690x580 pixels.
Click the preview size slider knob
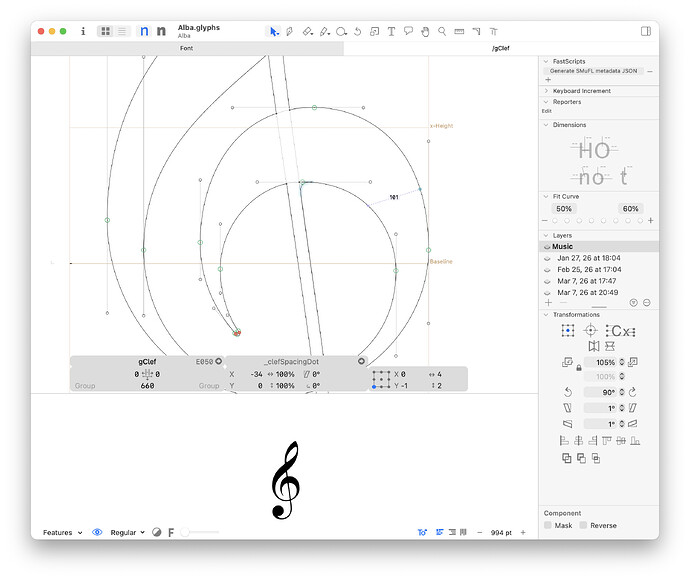185,532
